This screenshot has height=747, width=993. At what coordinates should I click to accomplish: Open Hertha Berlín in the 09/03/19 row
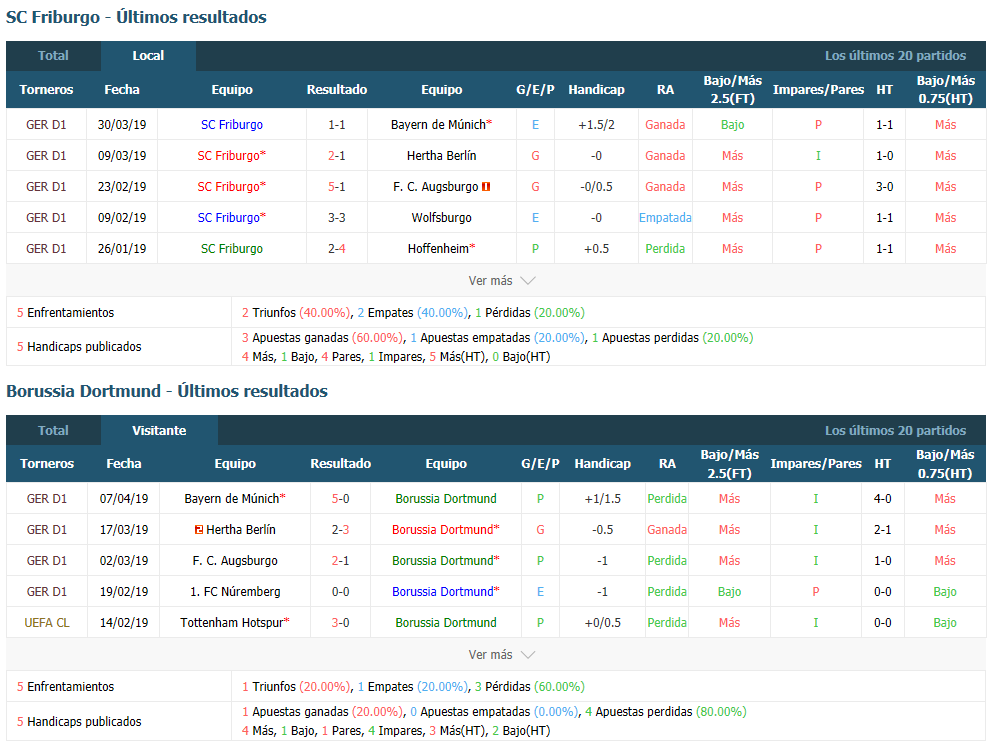[x=441, y=156]
